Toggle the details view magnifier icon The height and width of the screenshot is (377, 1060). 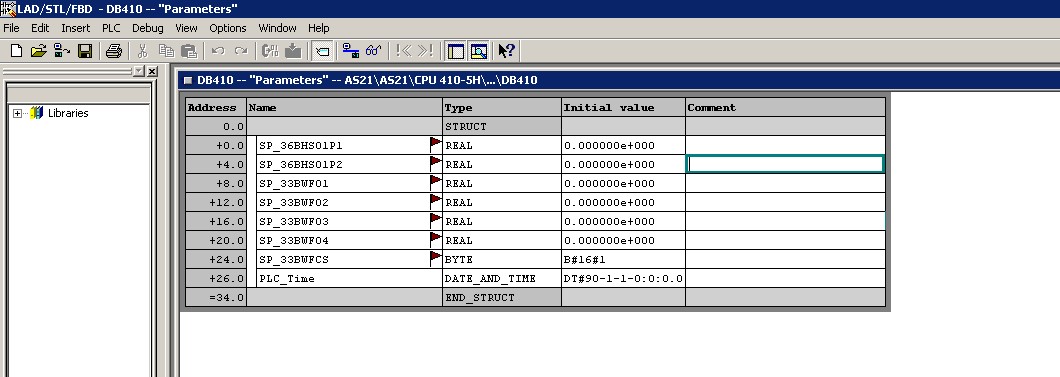pyautogui.click(x=479, y=51)
